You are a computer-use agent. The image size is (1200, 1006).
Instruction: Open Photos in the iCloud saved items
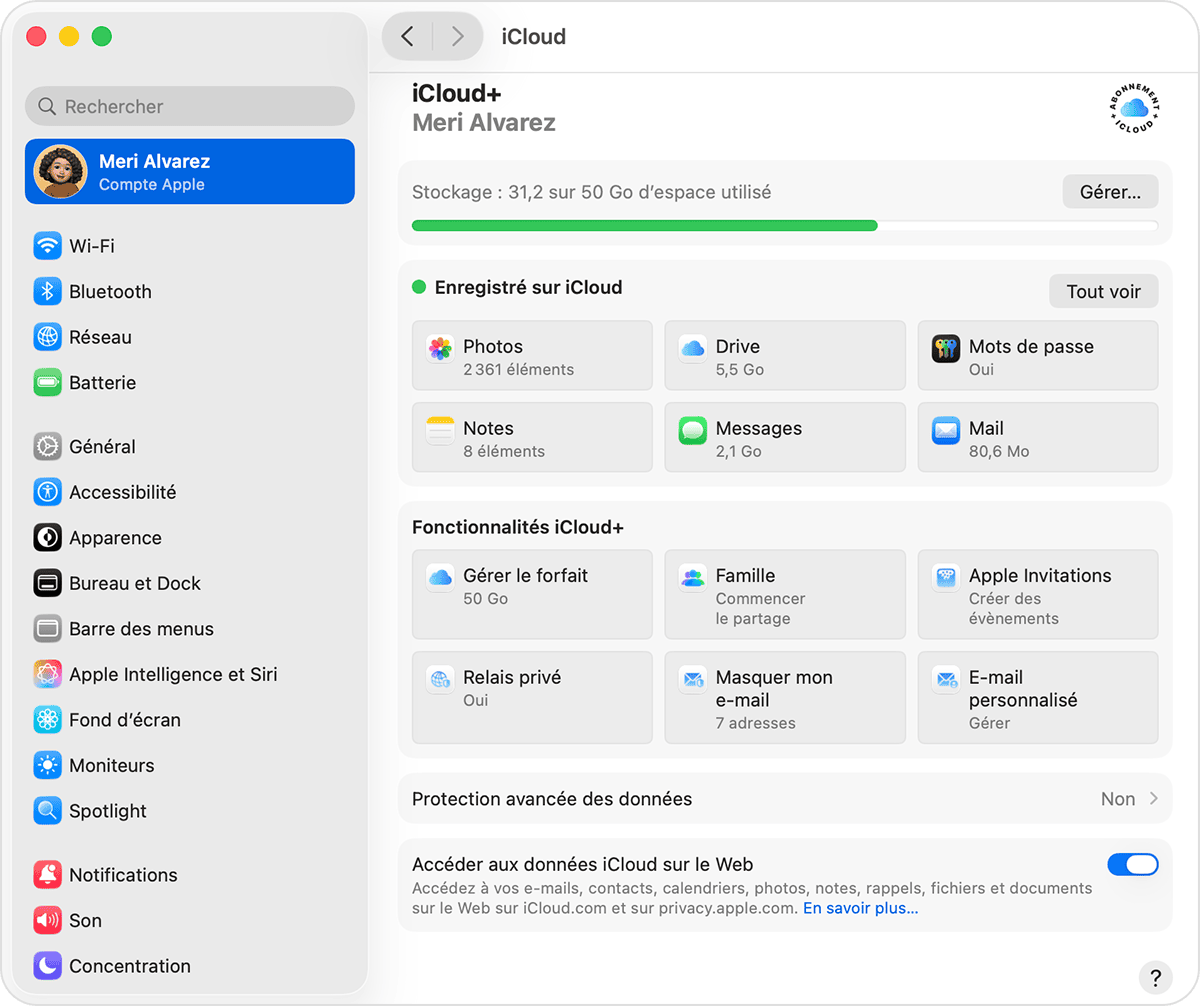point(531,355)
